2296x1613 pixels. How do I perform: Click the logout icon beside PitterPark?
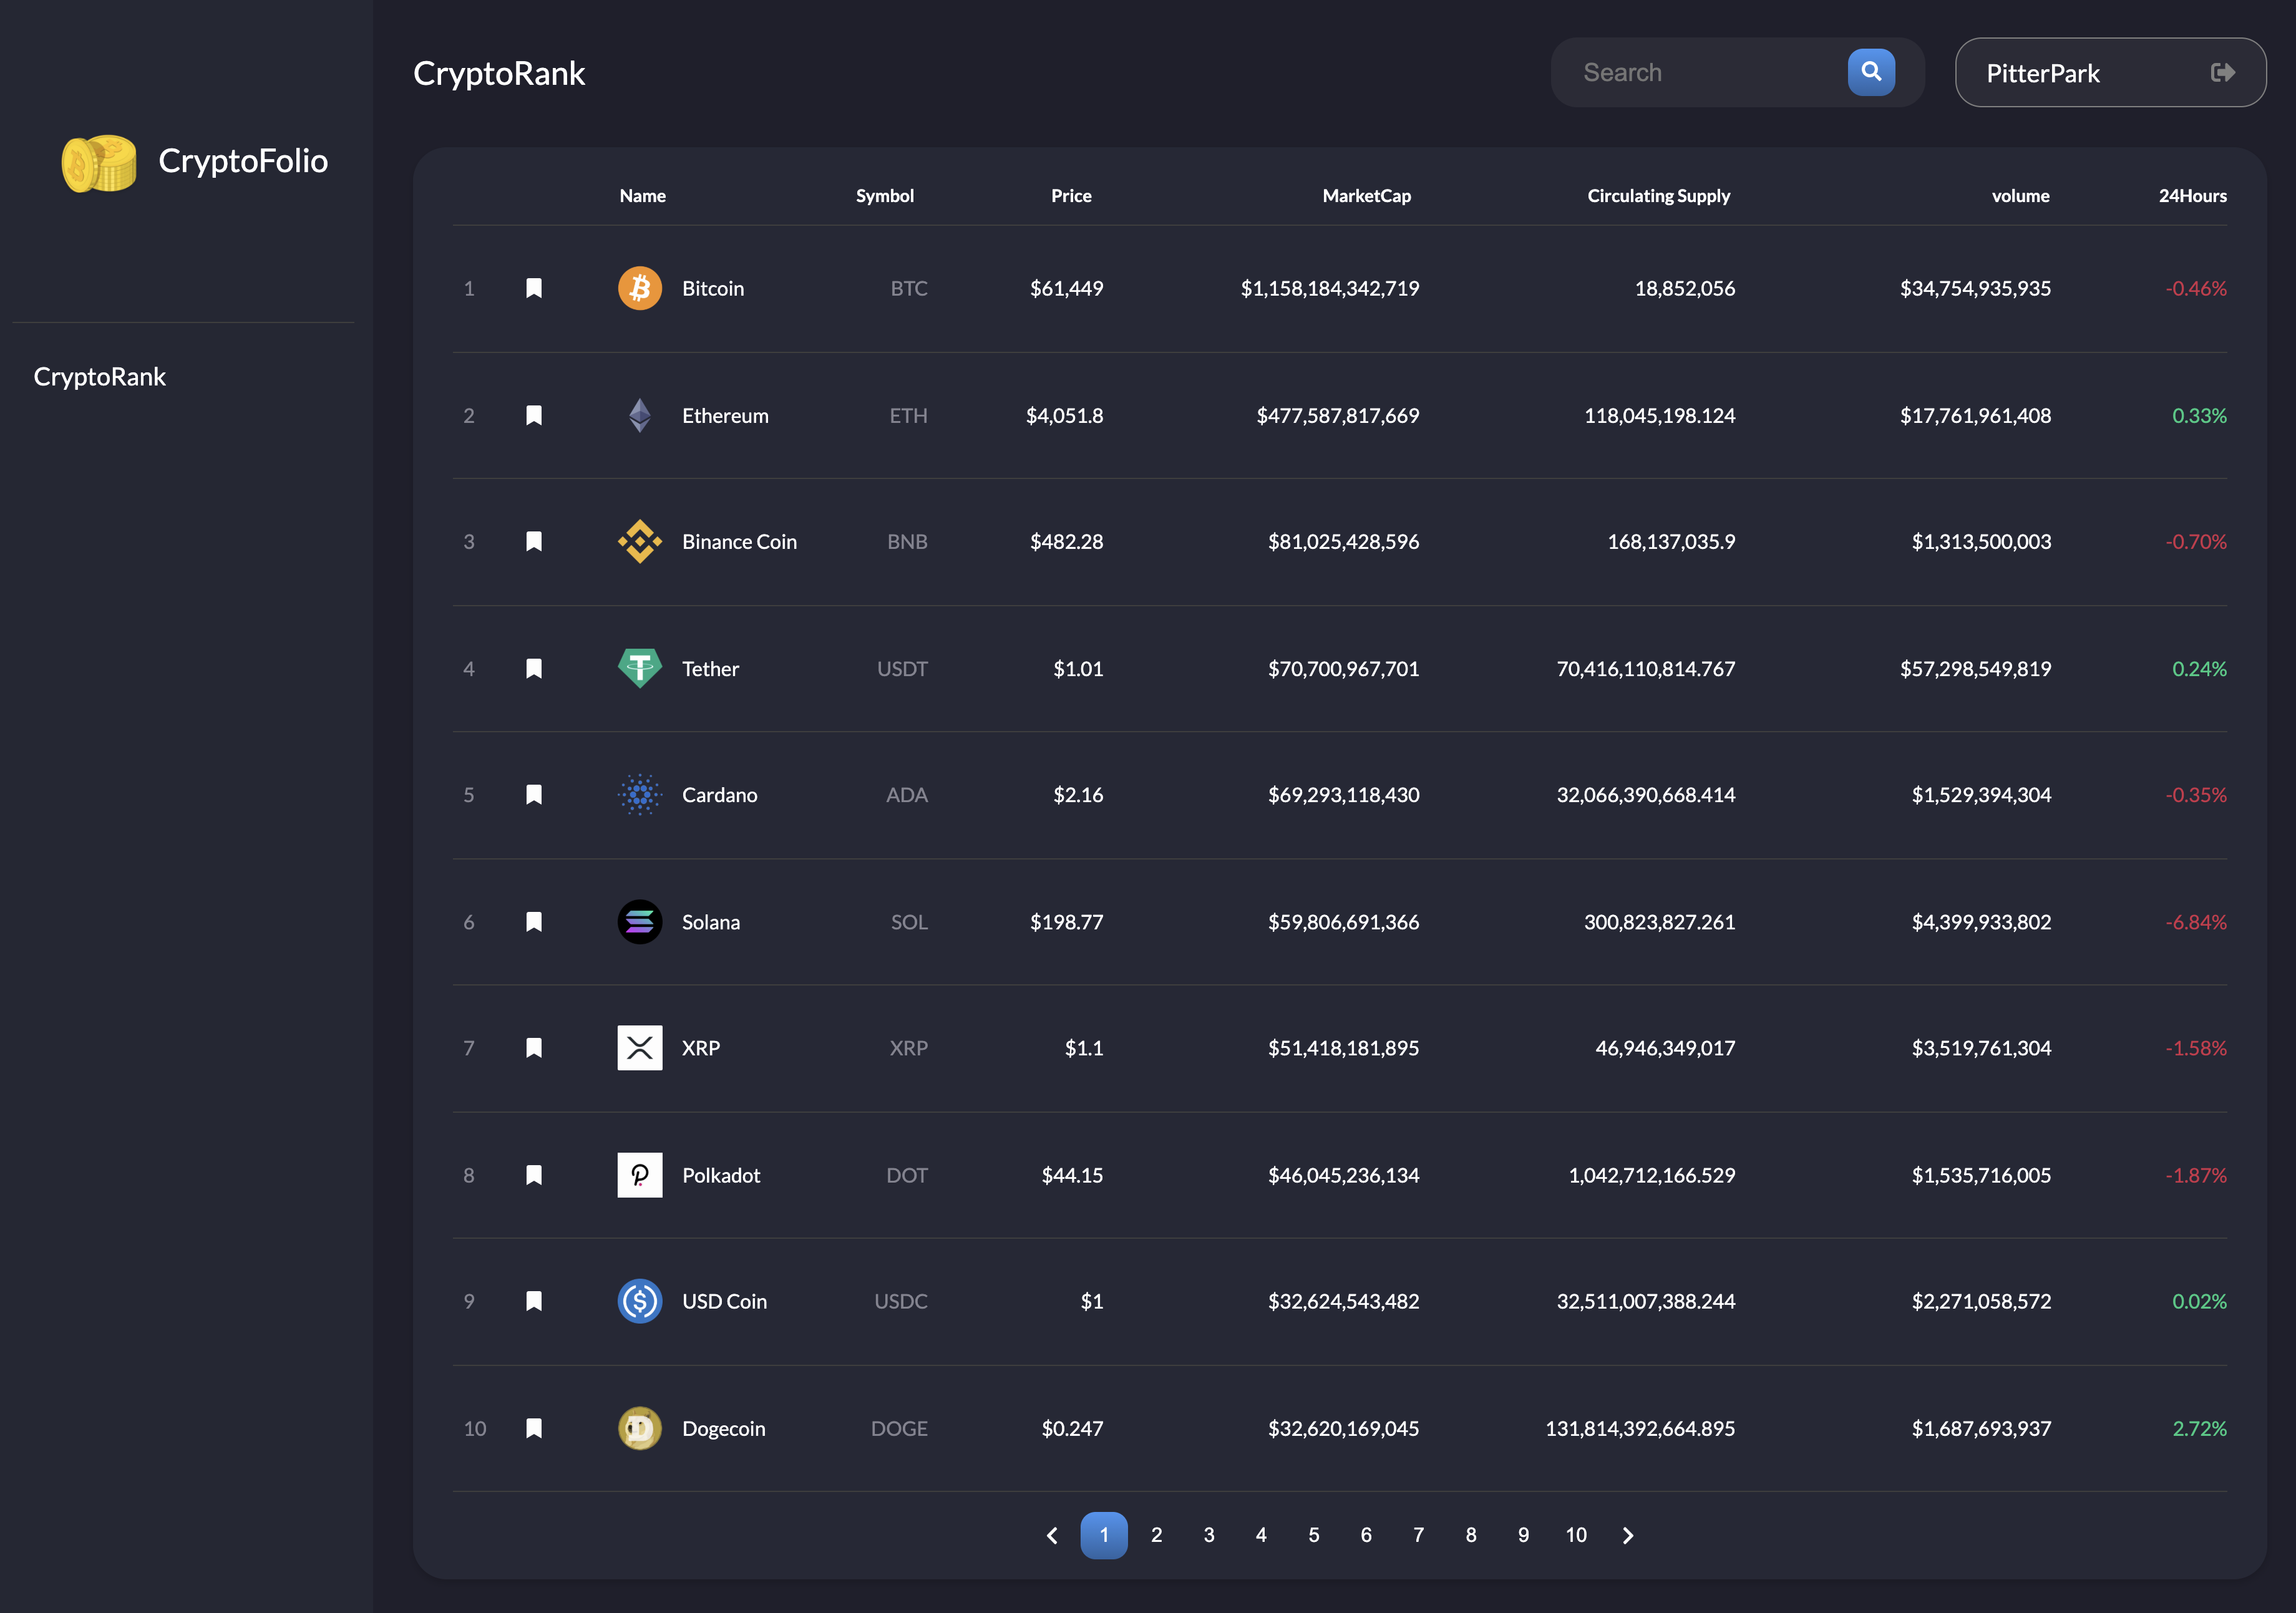point(2222,72)
